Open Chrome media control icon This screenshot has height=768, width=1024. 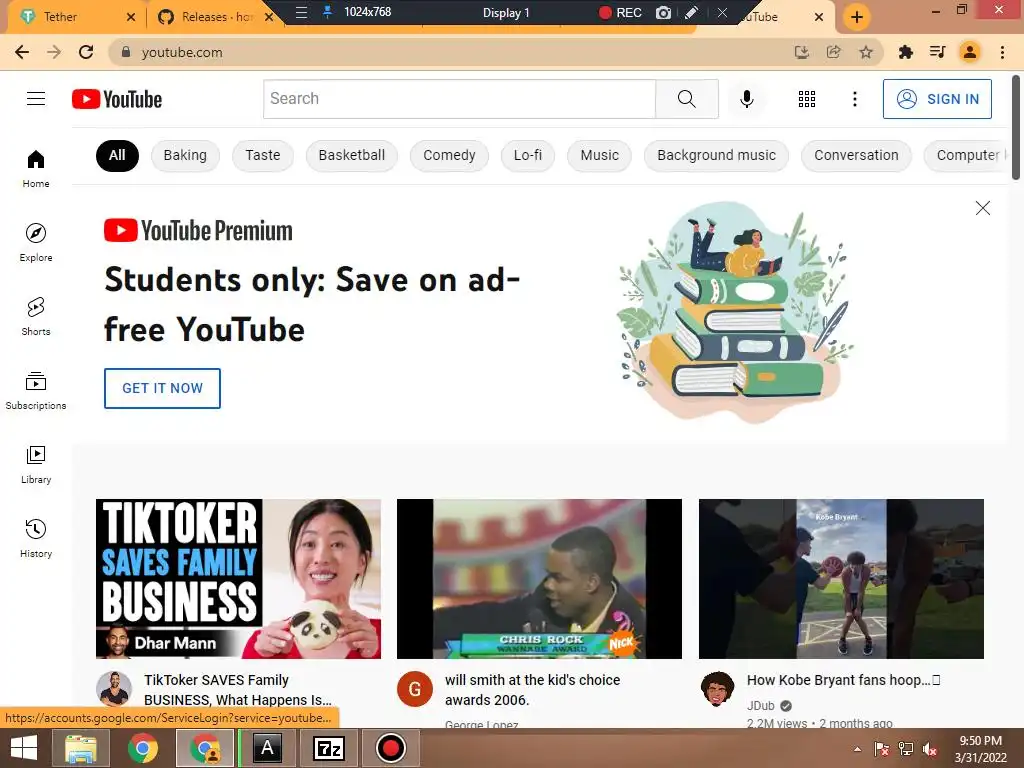pyautogui.click(x=937, y=52)
